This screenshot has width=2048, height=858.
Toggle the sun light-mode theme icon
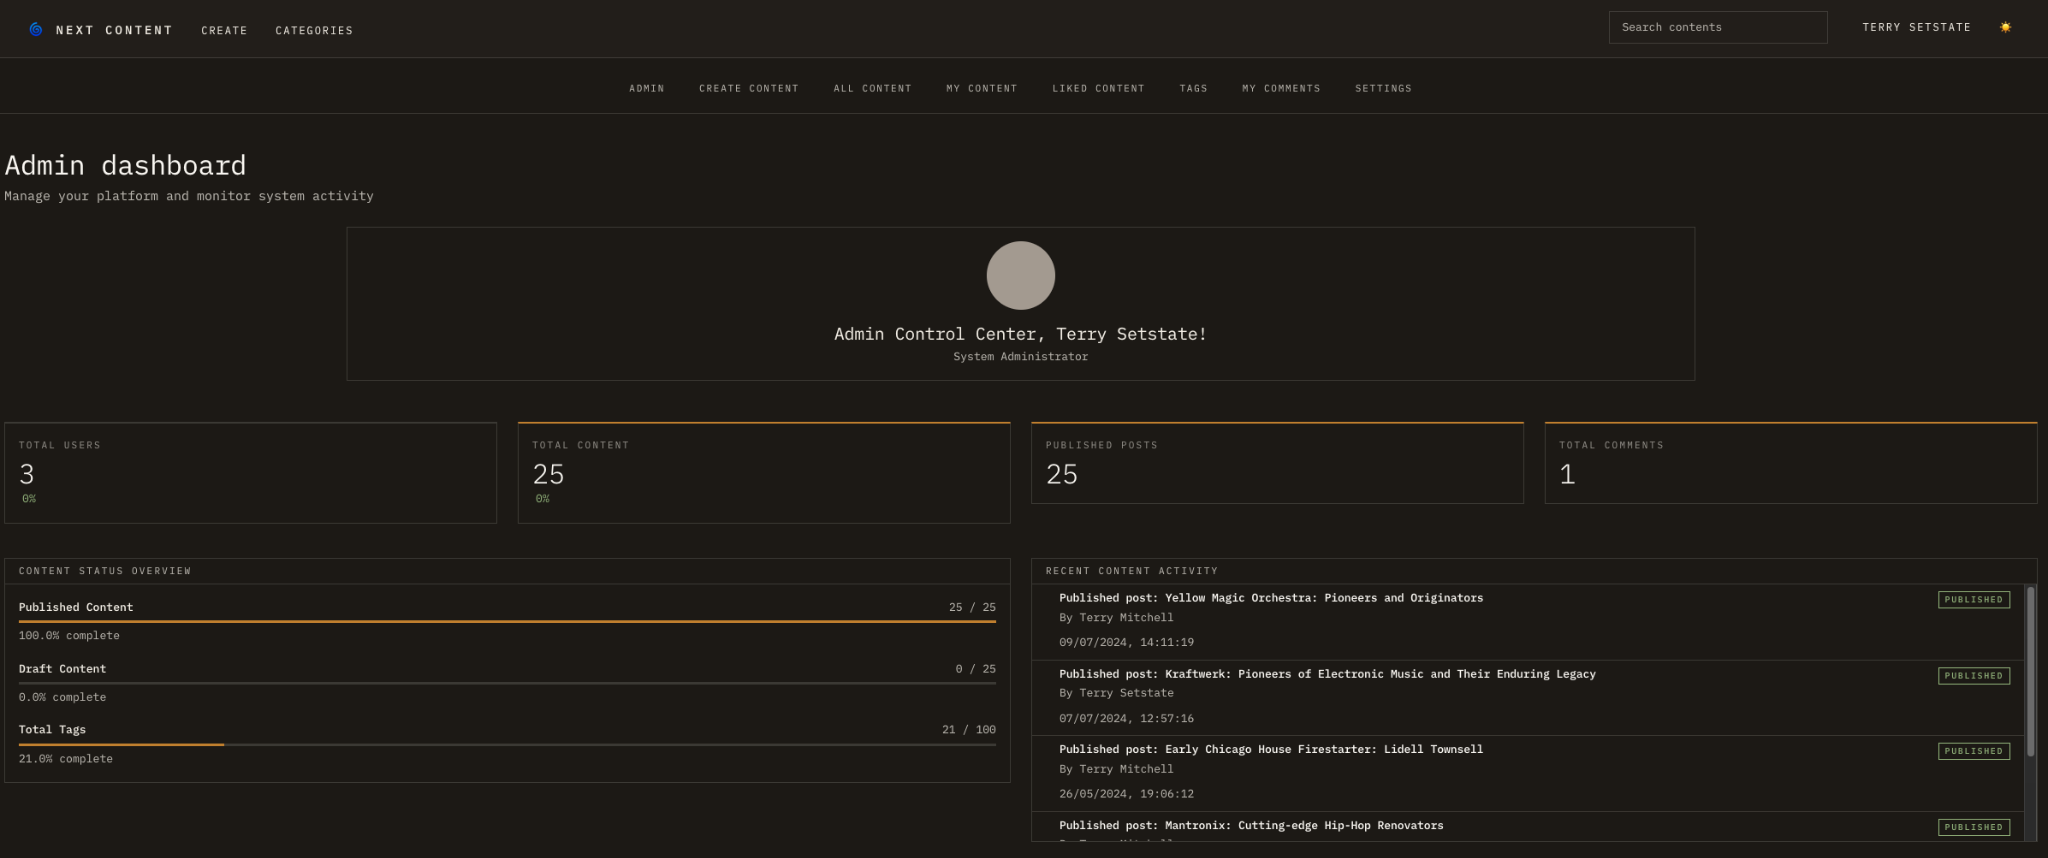point(2005,27)
